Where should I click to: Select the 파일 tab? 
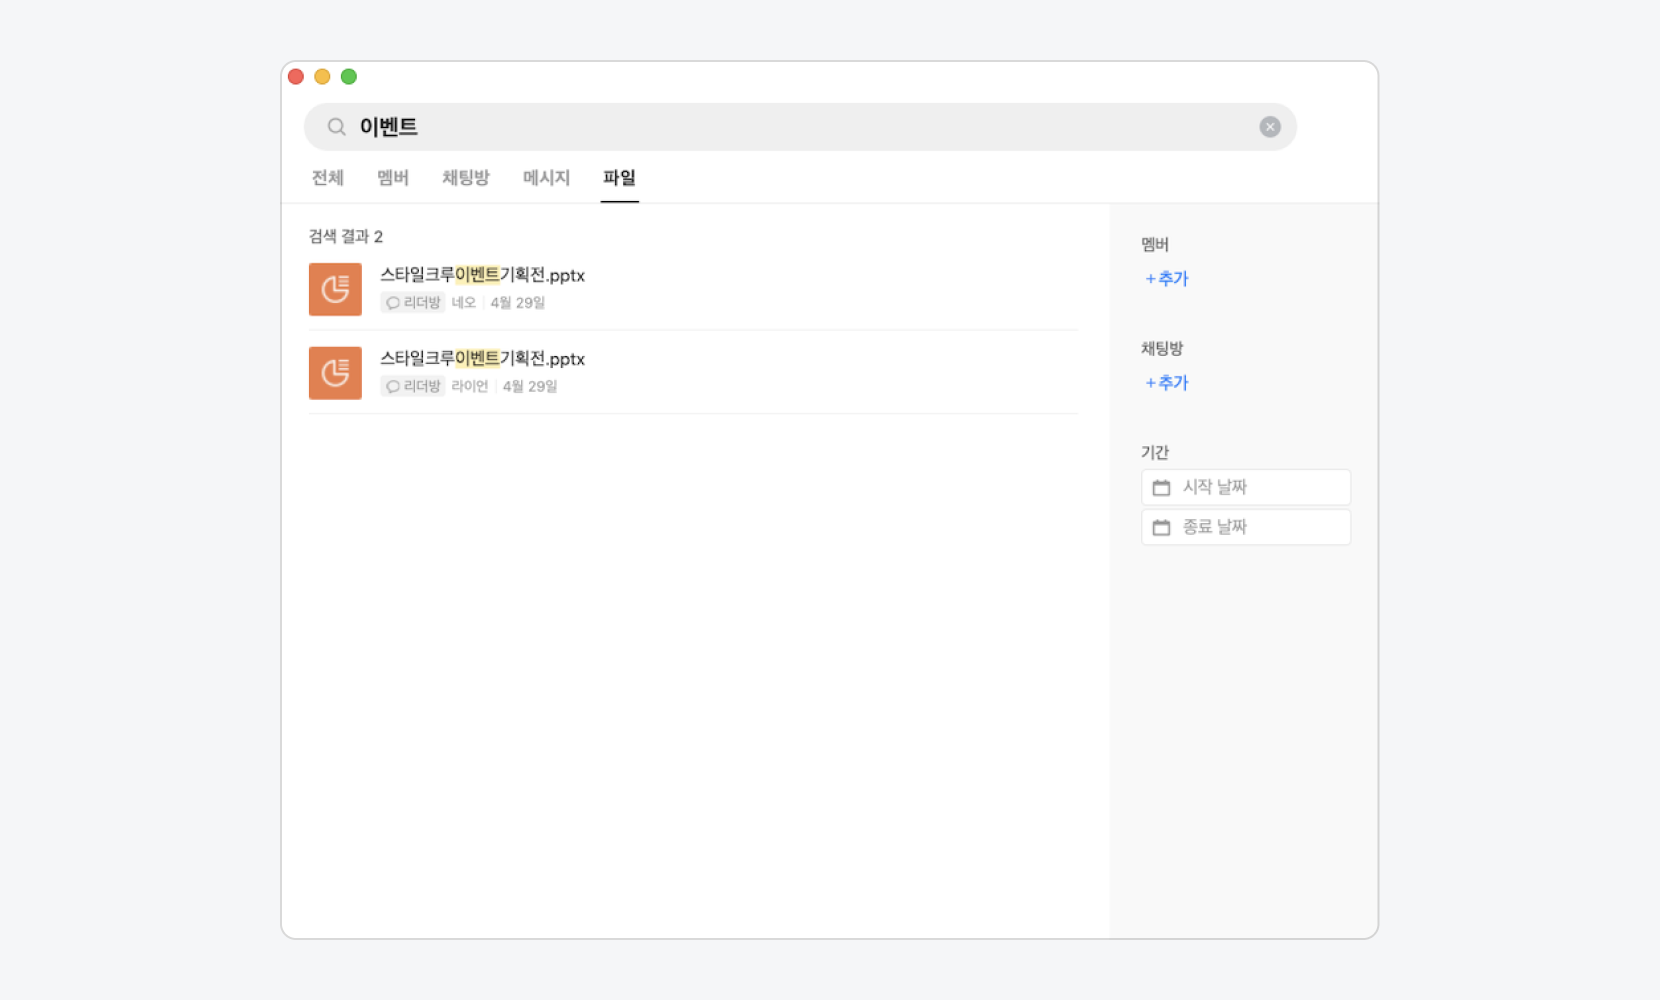point(619,178)
